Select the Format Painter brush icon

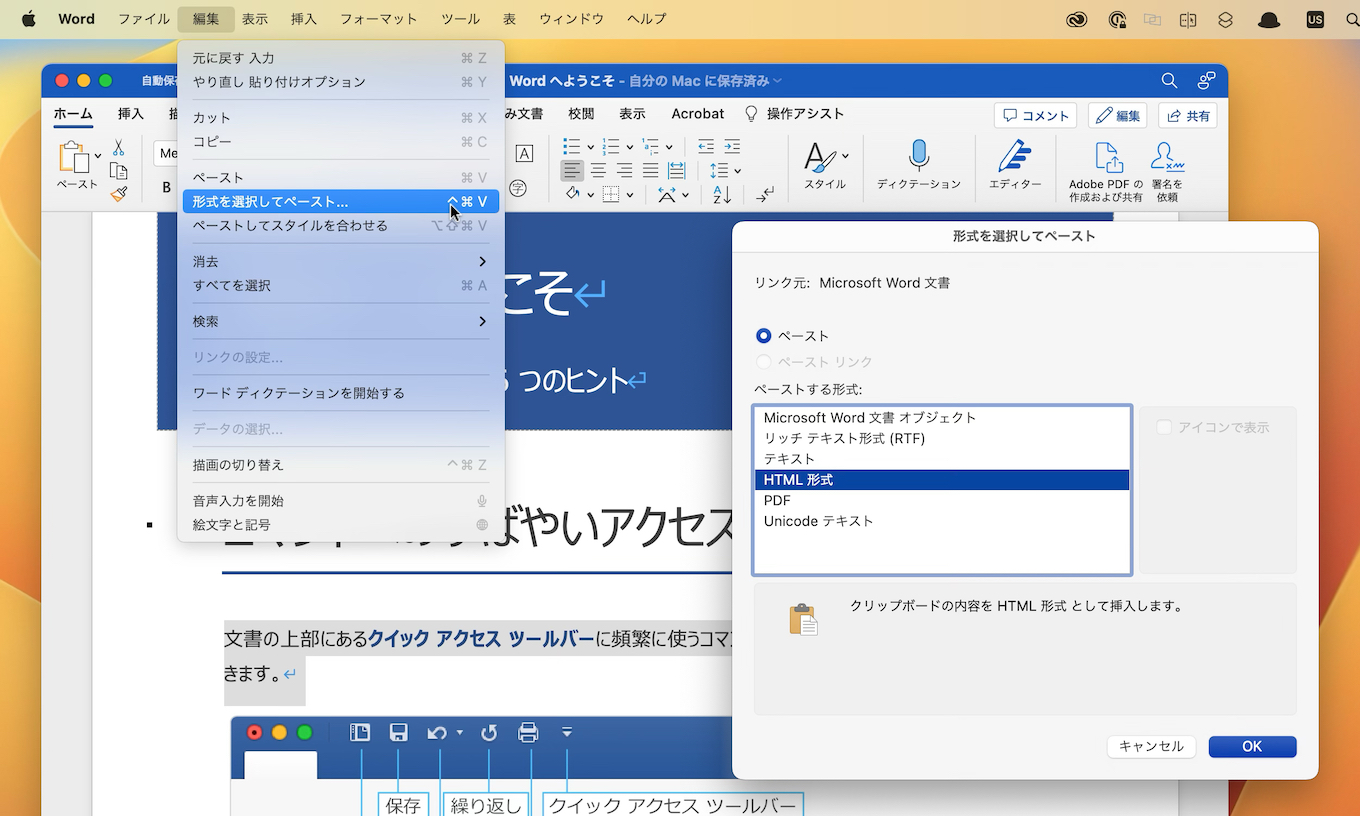(x=118, y=194)
